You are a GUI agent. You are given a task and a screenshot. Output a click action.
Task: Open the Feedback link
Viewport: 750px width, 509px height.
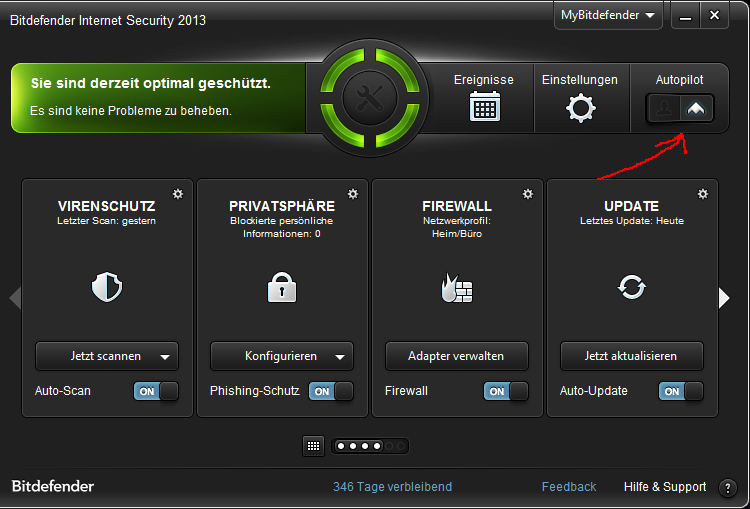[569, 487]
